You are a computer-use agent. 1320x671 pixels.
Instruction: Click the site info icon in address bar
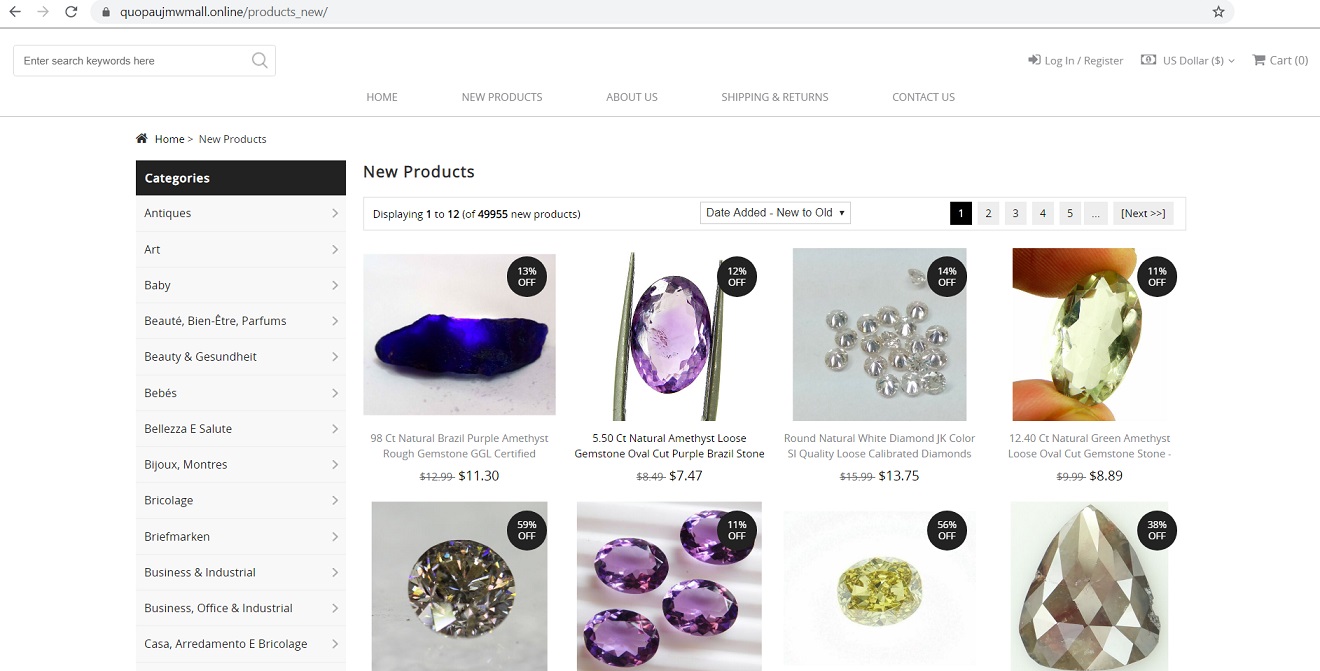click(107, 12)
